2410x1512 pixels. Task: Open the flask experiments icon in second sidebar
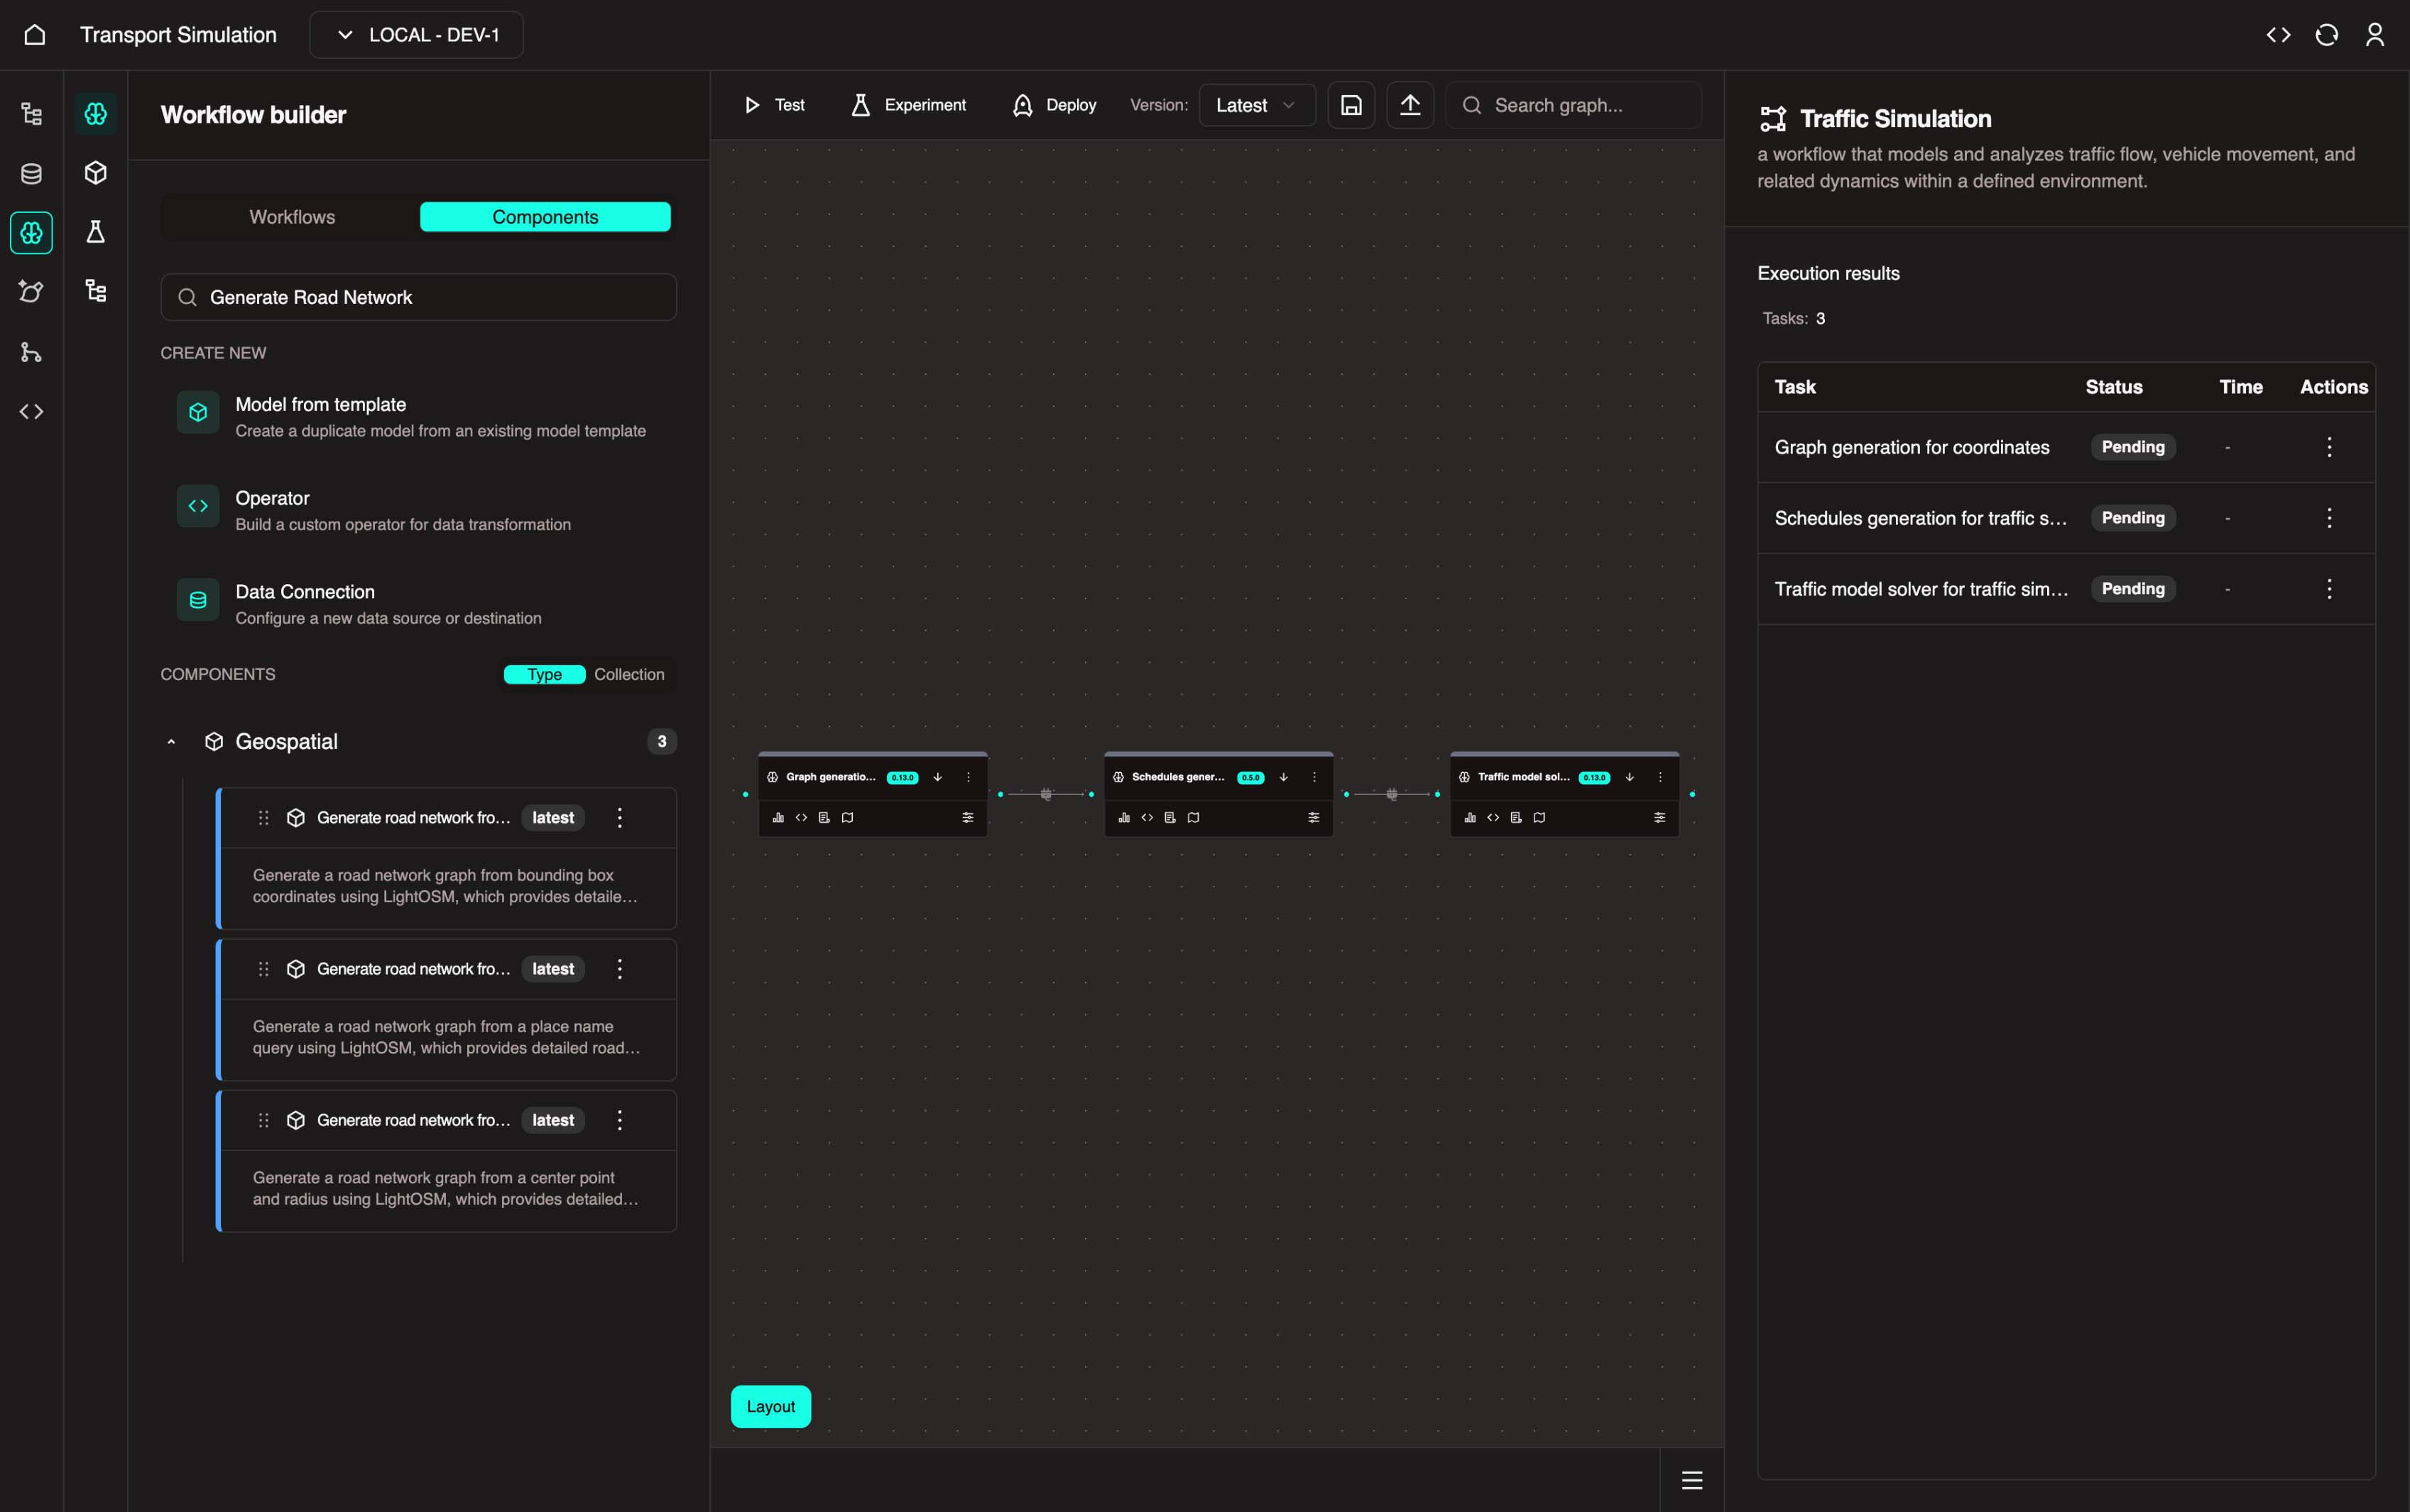pyautogui.click(x=96, y=232)
